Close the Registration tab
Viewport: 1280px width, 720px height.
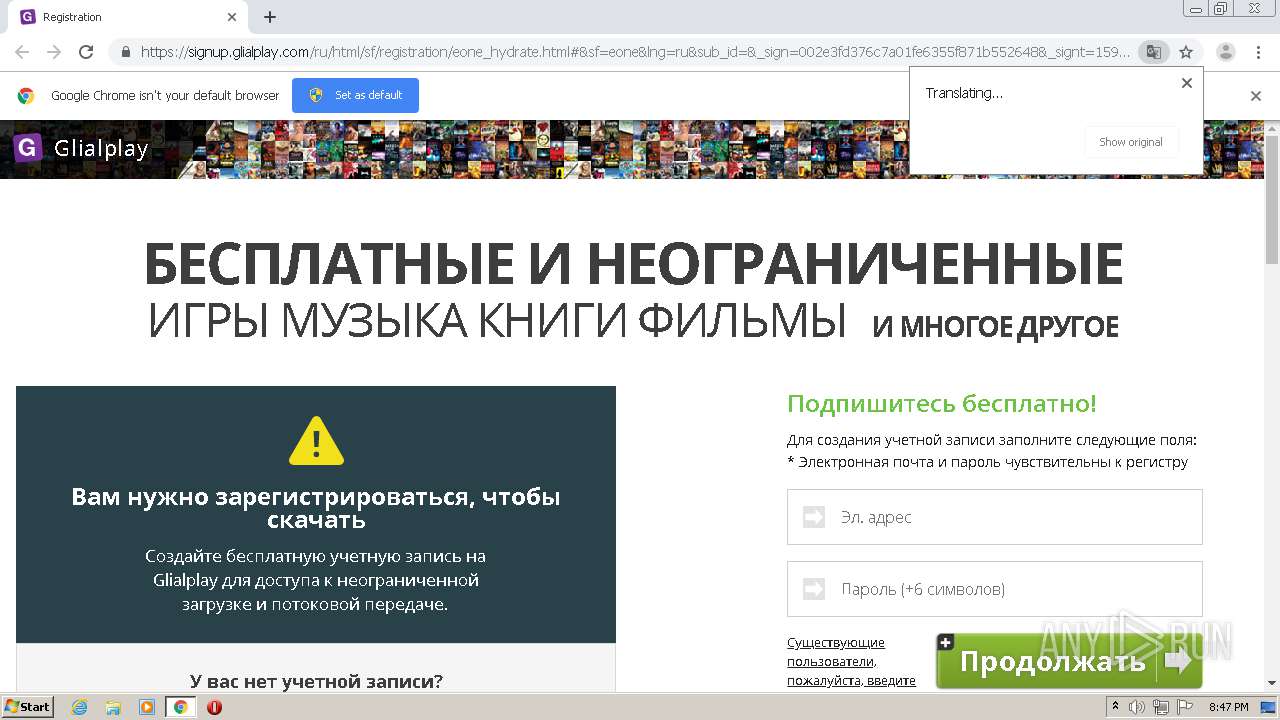232,17
